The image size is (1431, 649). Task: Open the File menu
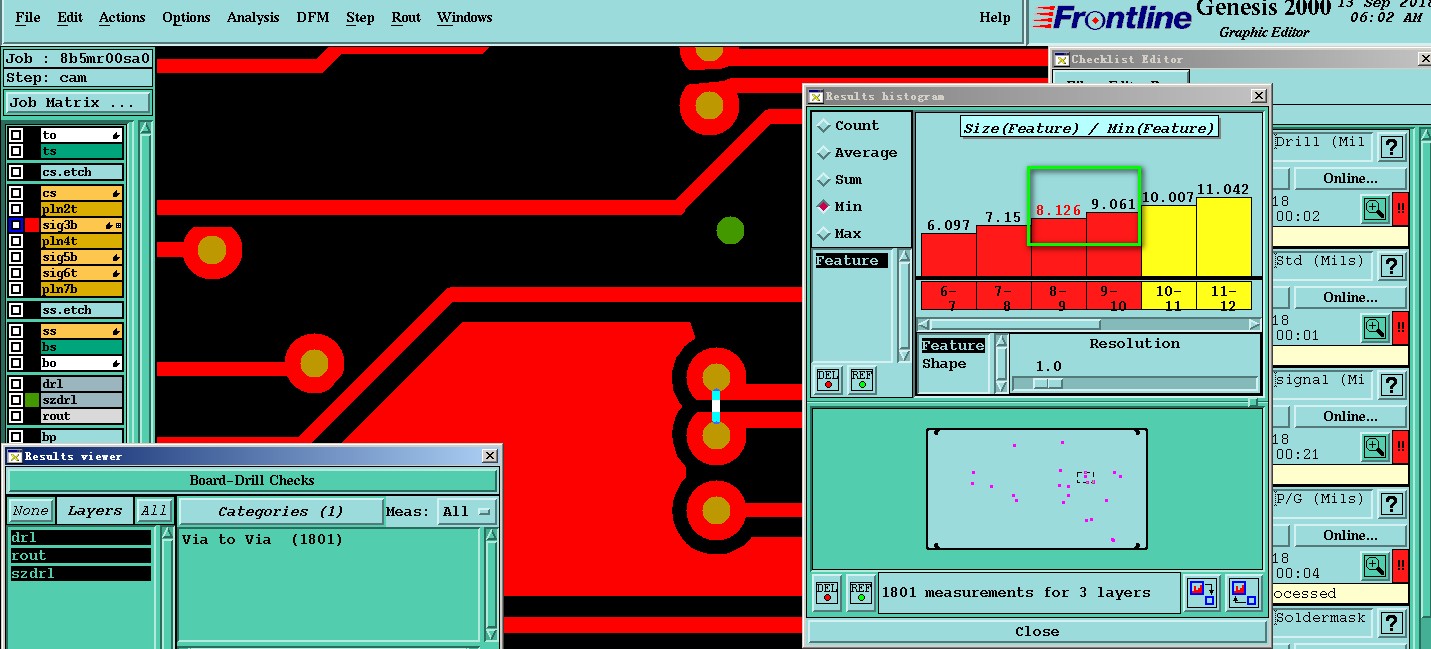tap(28, 17)
